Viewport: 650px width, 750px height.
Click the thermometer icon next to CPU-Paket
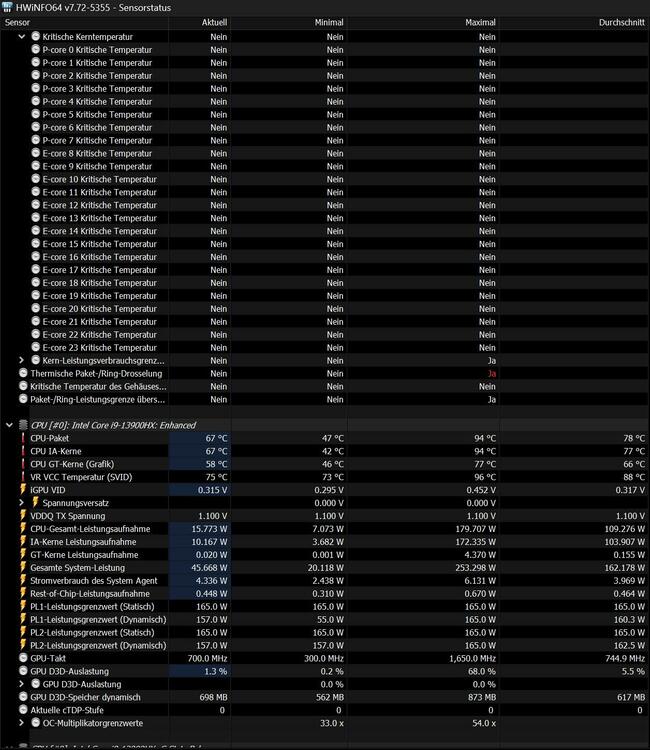click(x=23, y=438)
